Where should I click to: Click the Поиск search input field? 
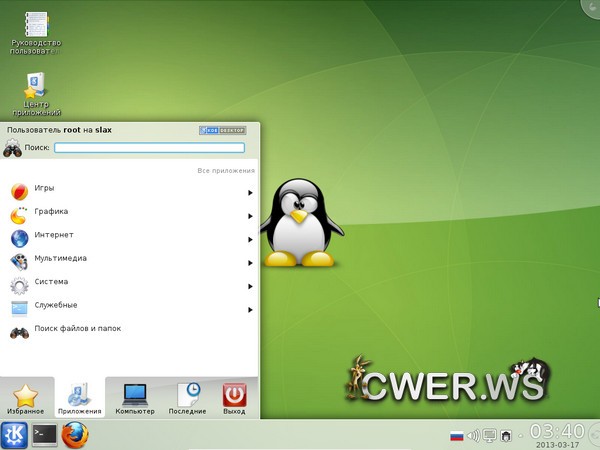(x=149, y=147)
